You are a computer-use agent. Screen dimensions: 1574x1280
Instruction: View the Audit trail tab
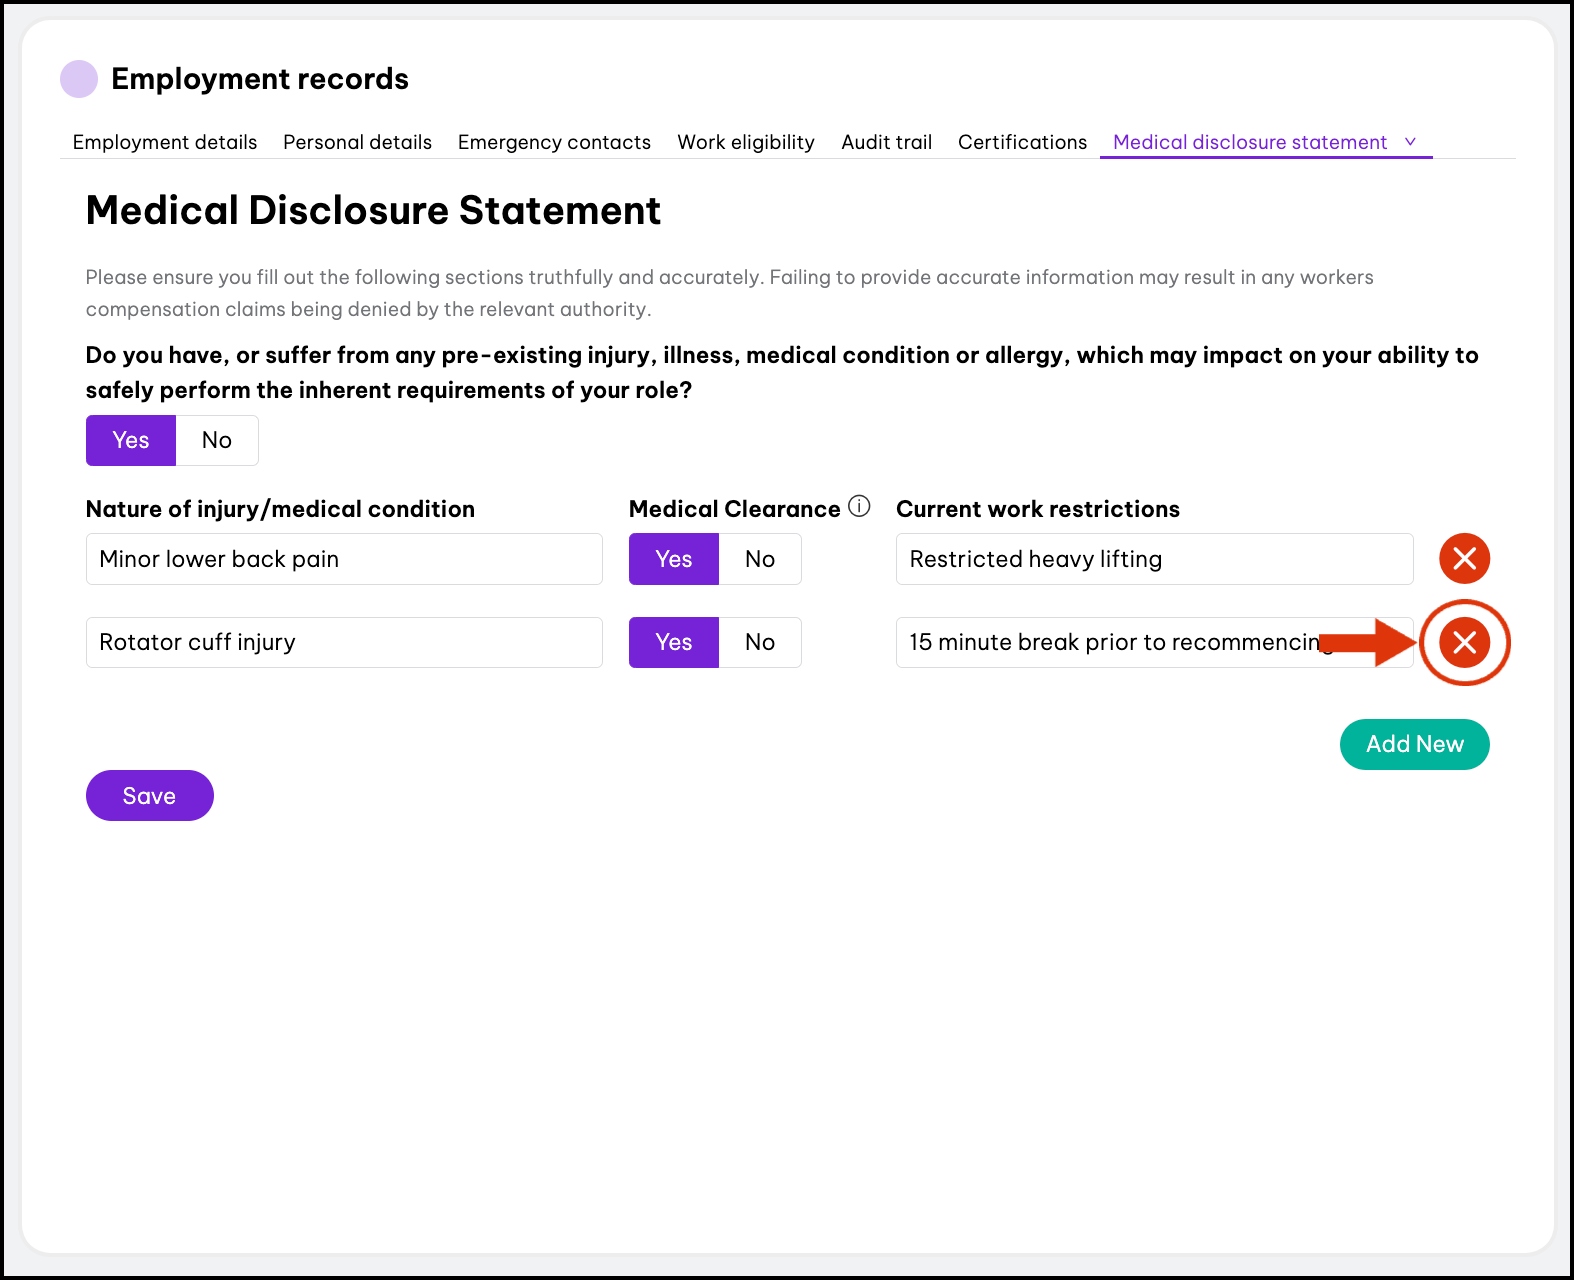[x=886, y=142]
